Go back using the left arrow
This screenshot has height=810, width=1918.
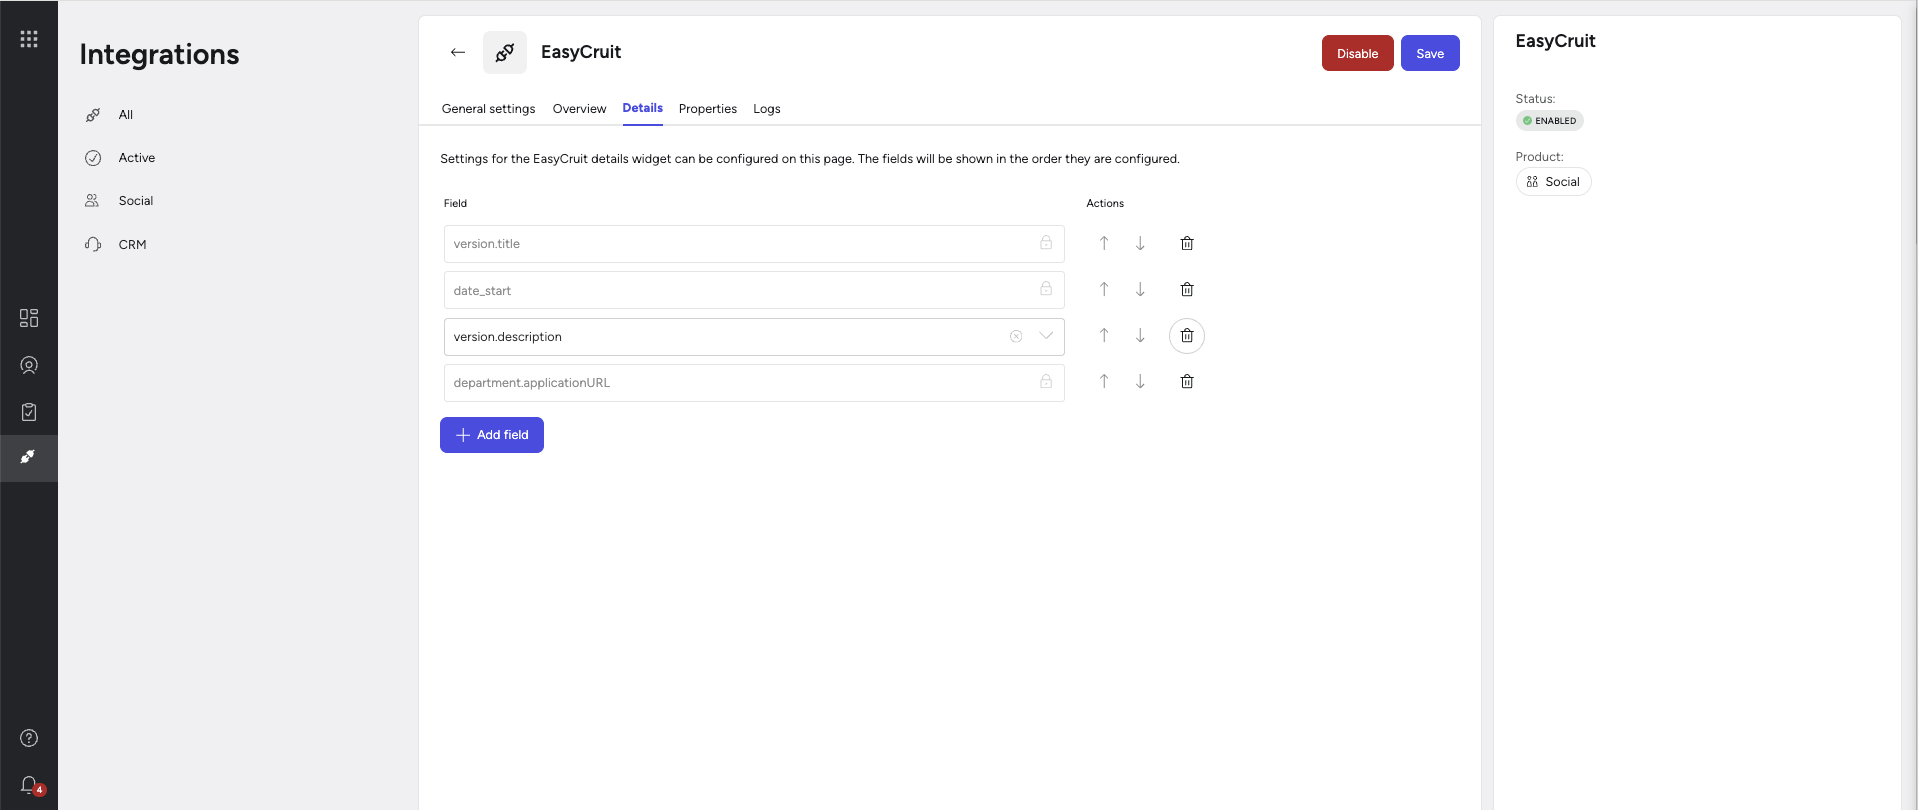pyautogui.click(x=458, y=52)
